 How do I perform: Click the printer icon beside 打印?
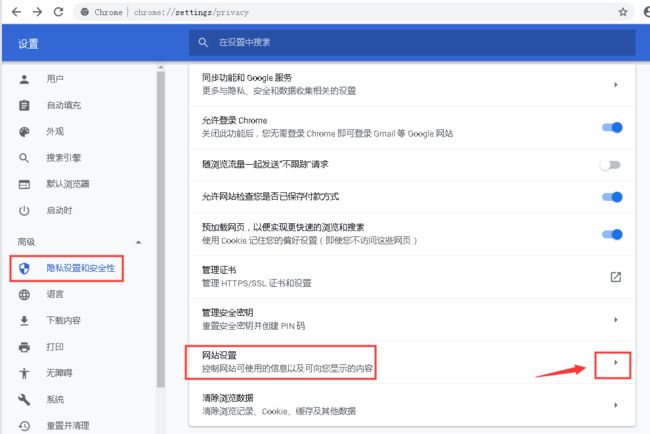point(24,347)
